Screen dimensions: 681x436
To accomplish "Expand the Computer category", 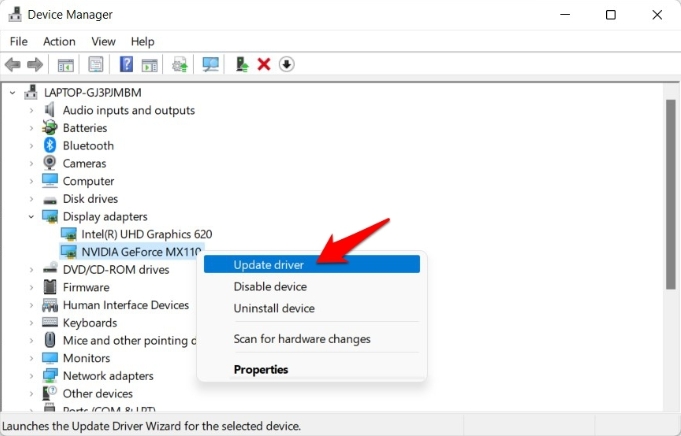I will pos(31,181).
